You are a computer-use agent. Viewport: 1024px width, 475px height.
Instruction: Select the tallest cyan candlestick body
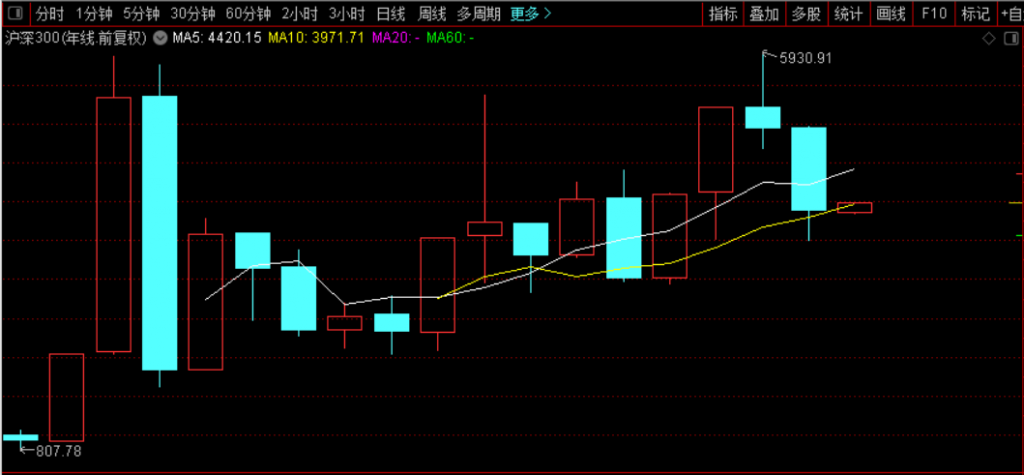[160, 233]
